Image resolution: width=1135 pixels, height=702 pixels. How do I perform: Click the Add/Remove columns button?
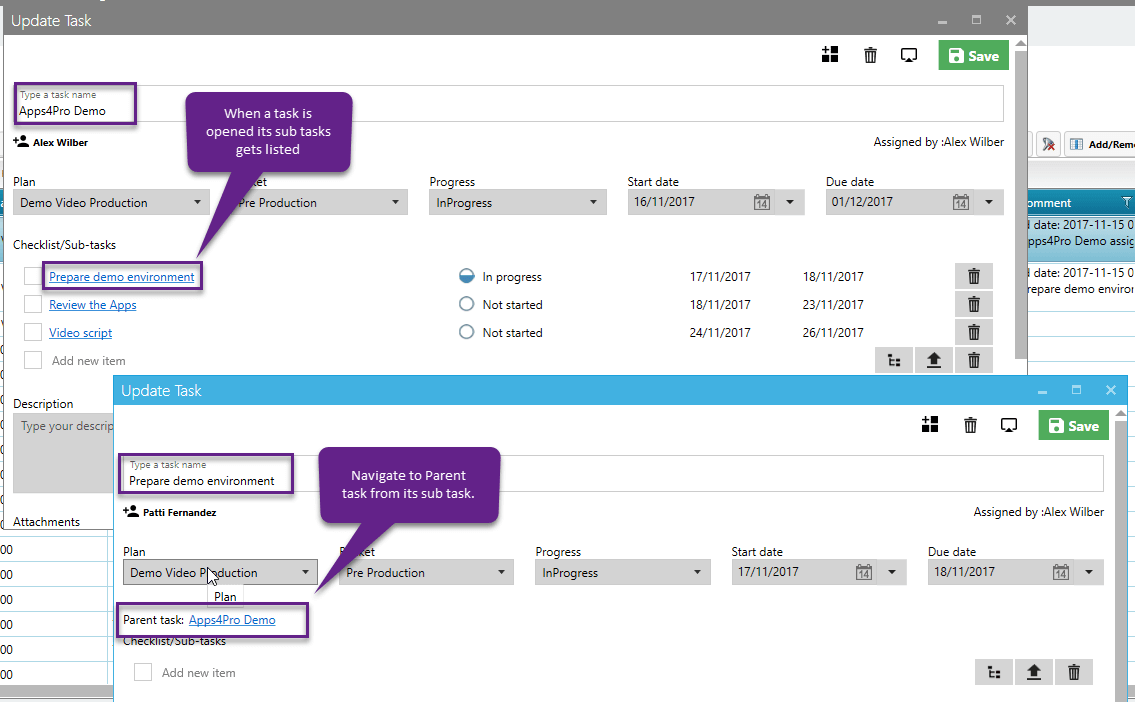[x=1102, y=144]
